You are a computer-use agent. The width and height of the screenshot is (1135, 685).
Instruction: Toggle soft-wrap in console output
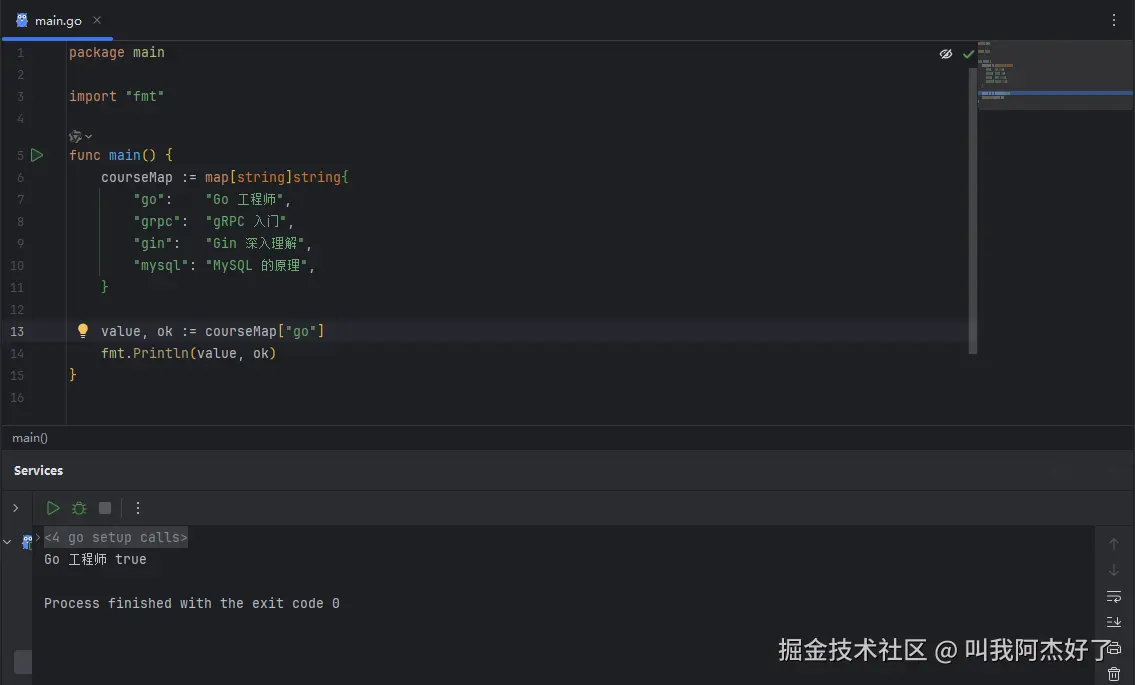[1114, 596]
